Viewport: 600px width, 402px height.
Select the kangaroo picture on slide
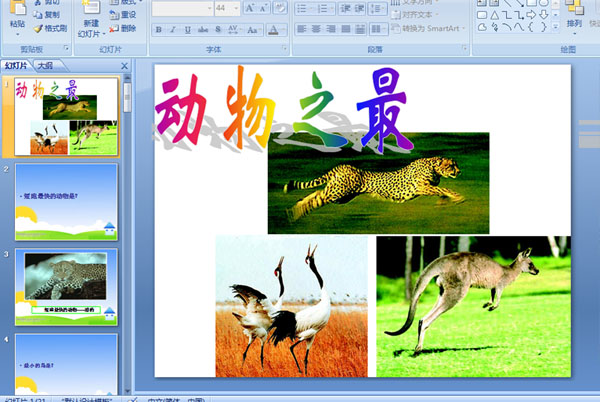474,306
